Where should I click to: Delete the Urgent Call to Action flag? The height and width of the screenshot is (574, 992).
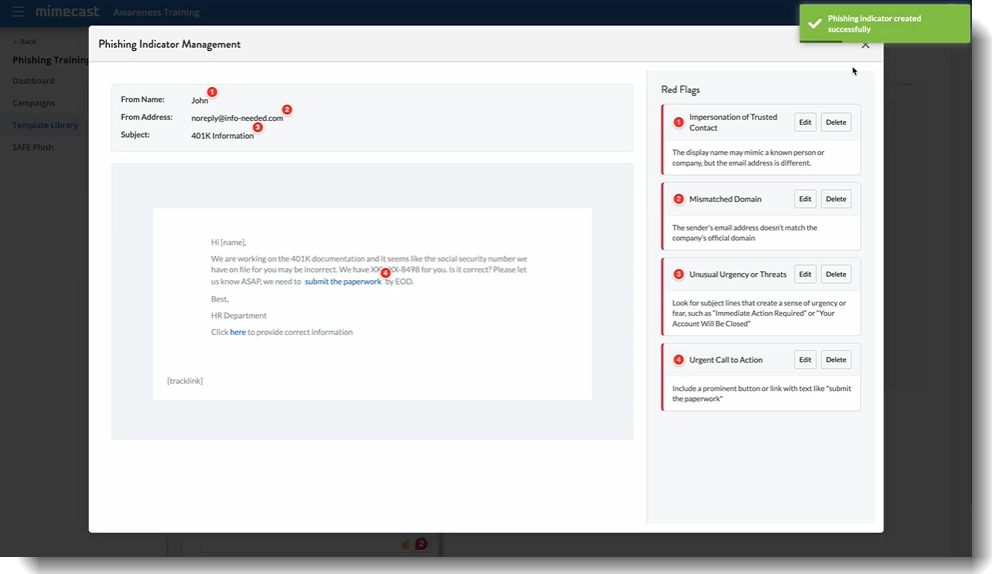click(x=835, y=360)
